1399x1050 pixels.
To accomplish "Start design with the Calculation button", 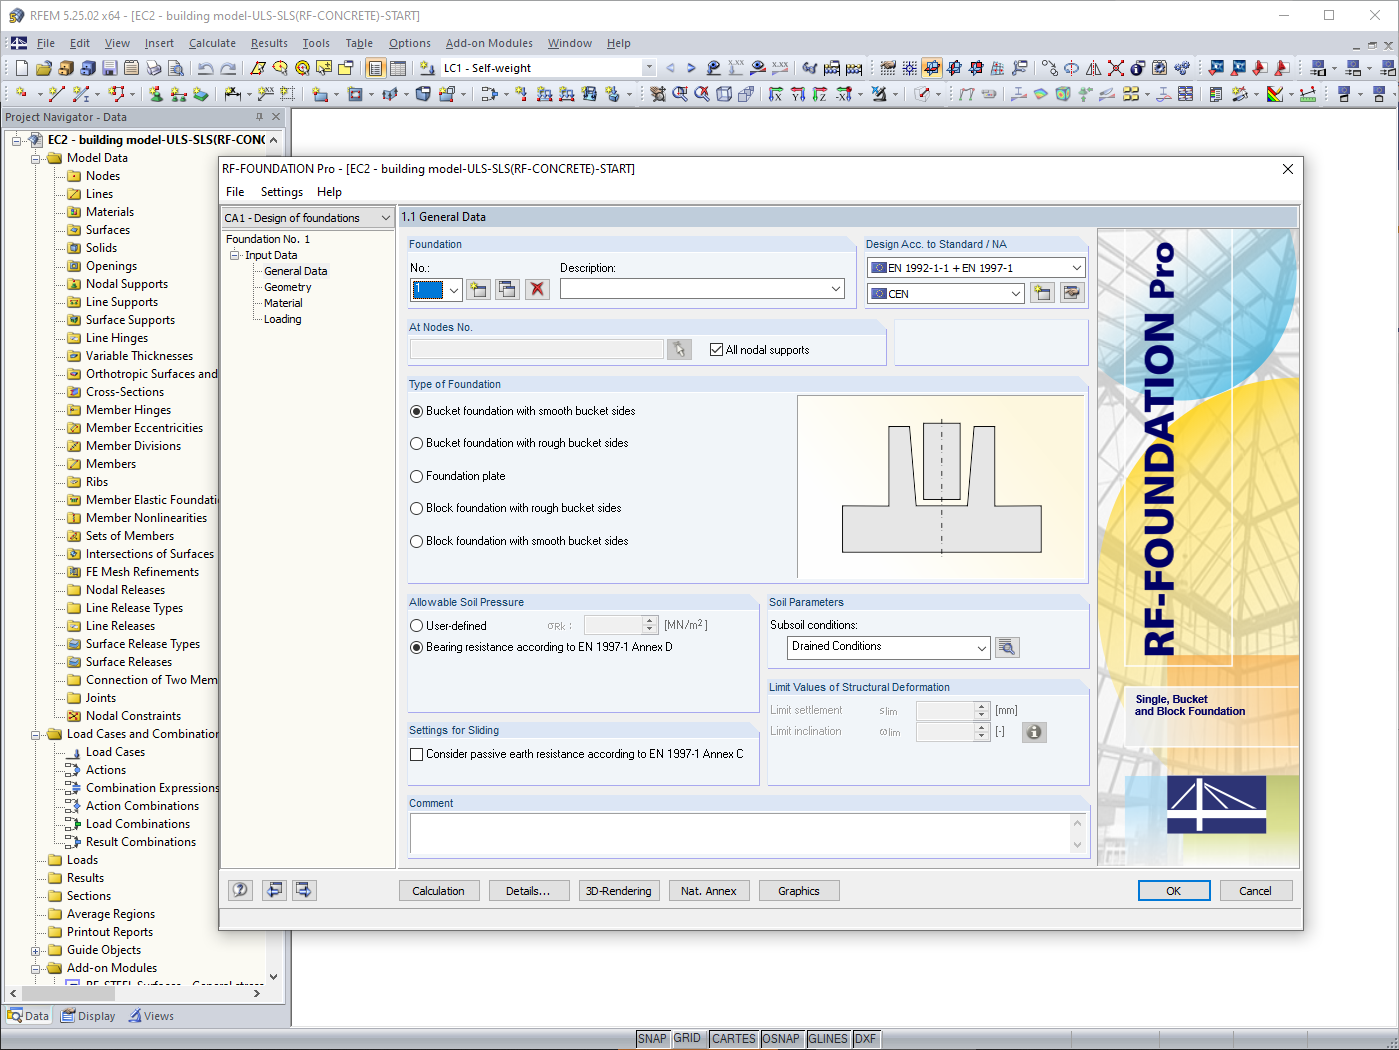I will [x=439, y=890].
